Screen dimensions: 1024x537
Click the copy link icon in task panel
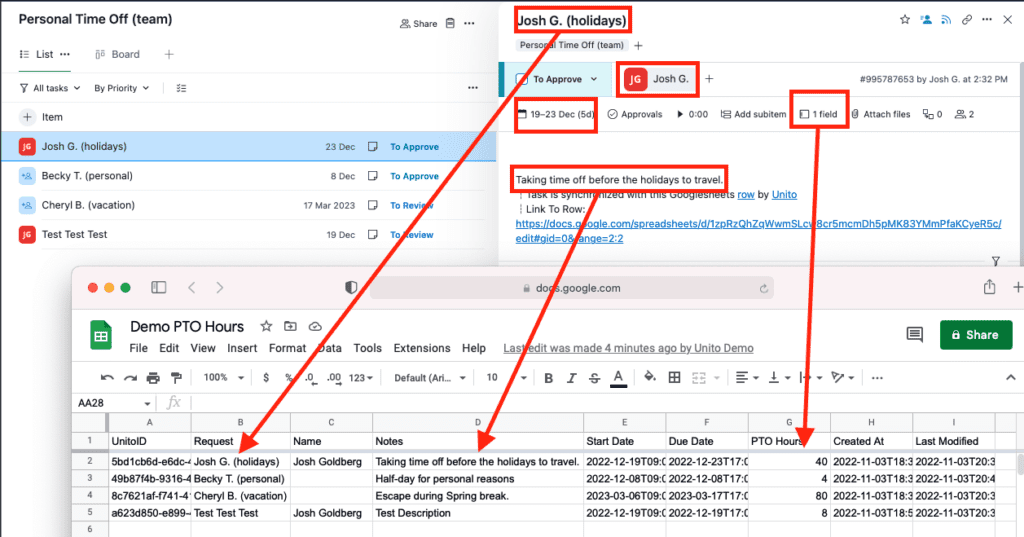pos(966,19)
